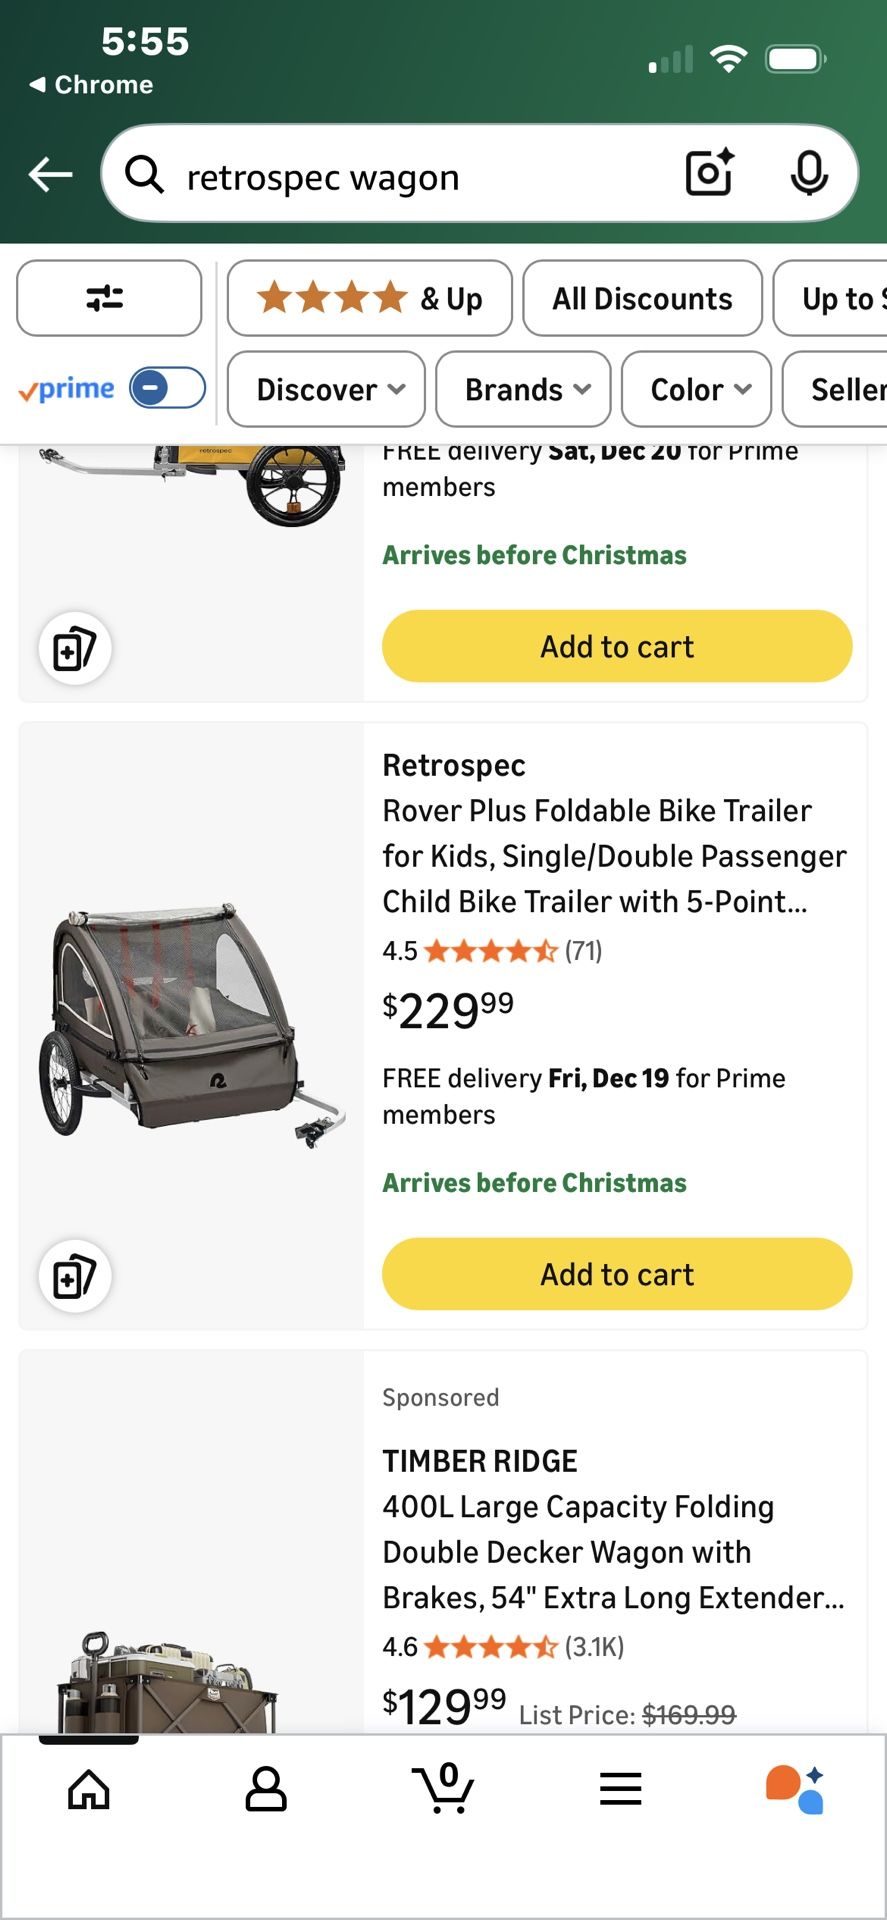The height and width of the screenshot is (1920, 887).
Task: Apply the All Discounts filter
Action: (641, 298)
